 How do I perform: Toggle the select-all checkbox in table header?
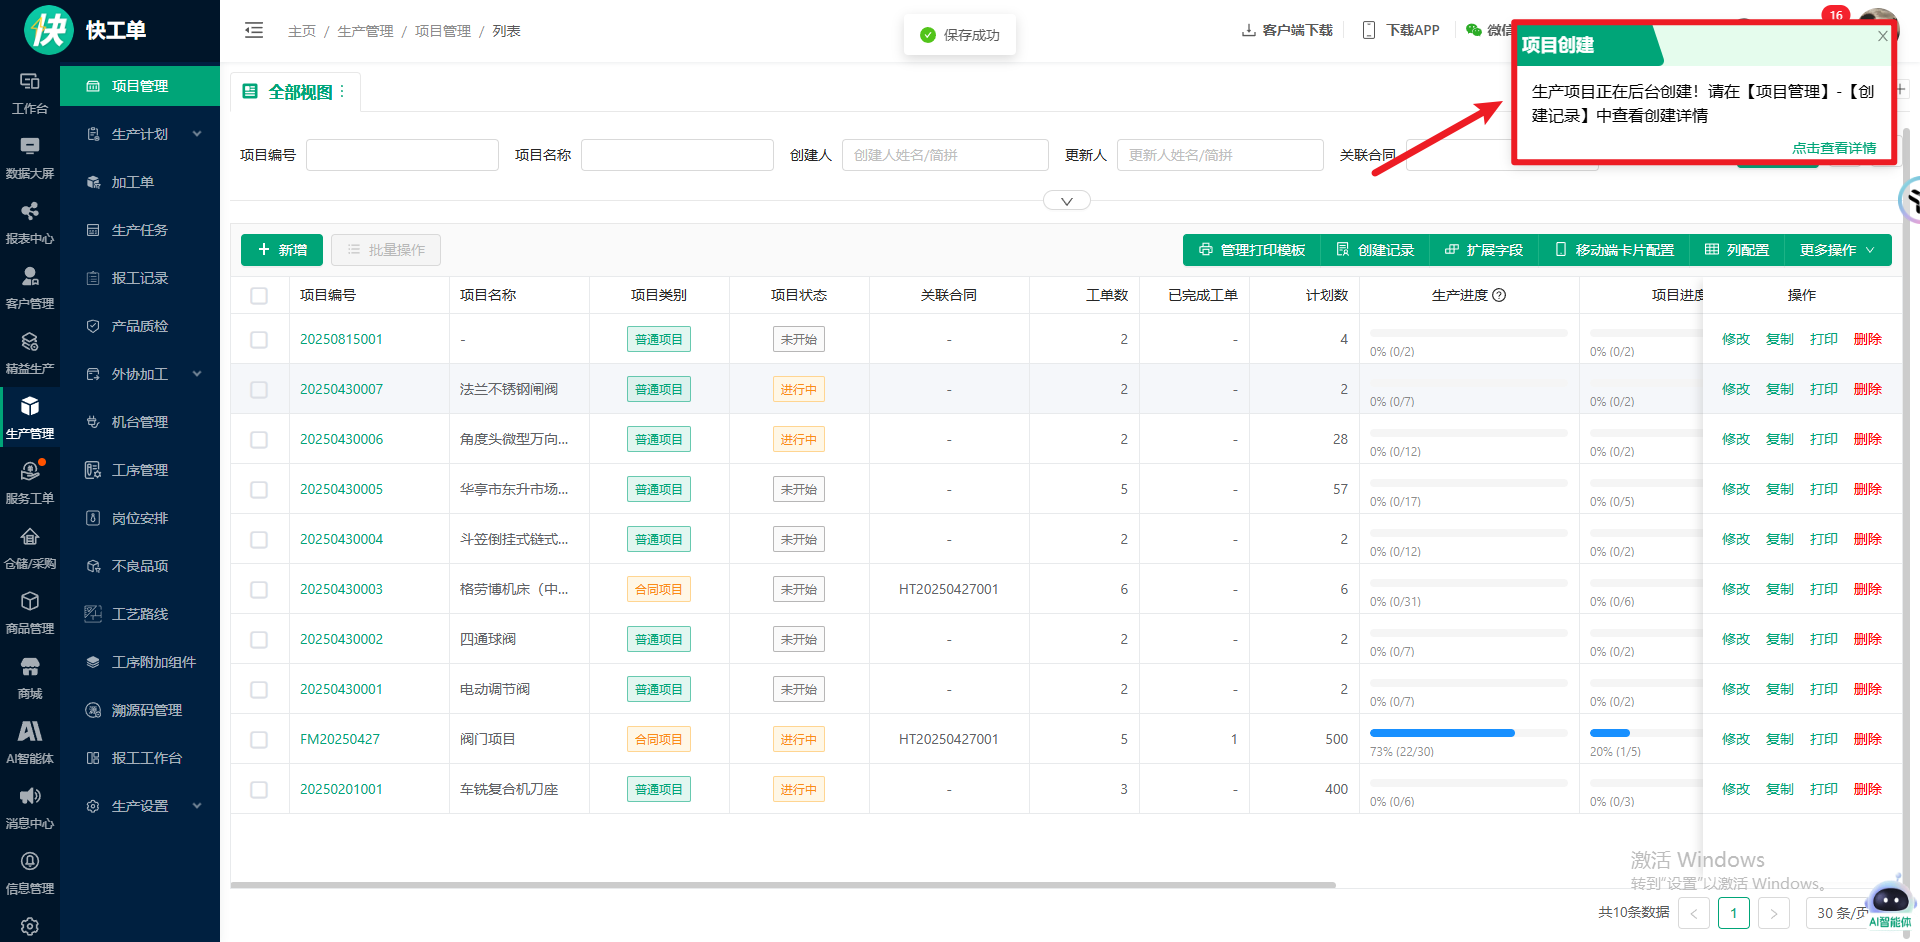[259, 296]
